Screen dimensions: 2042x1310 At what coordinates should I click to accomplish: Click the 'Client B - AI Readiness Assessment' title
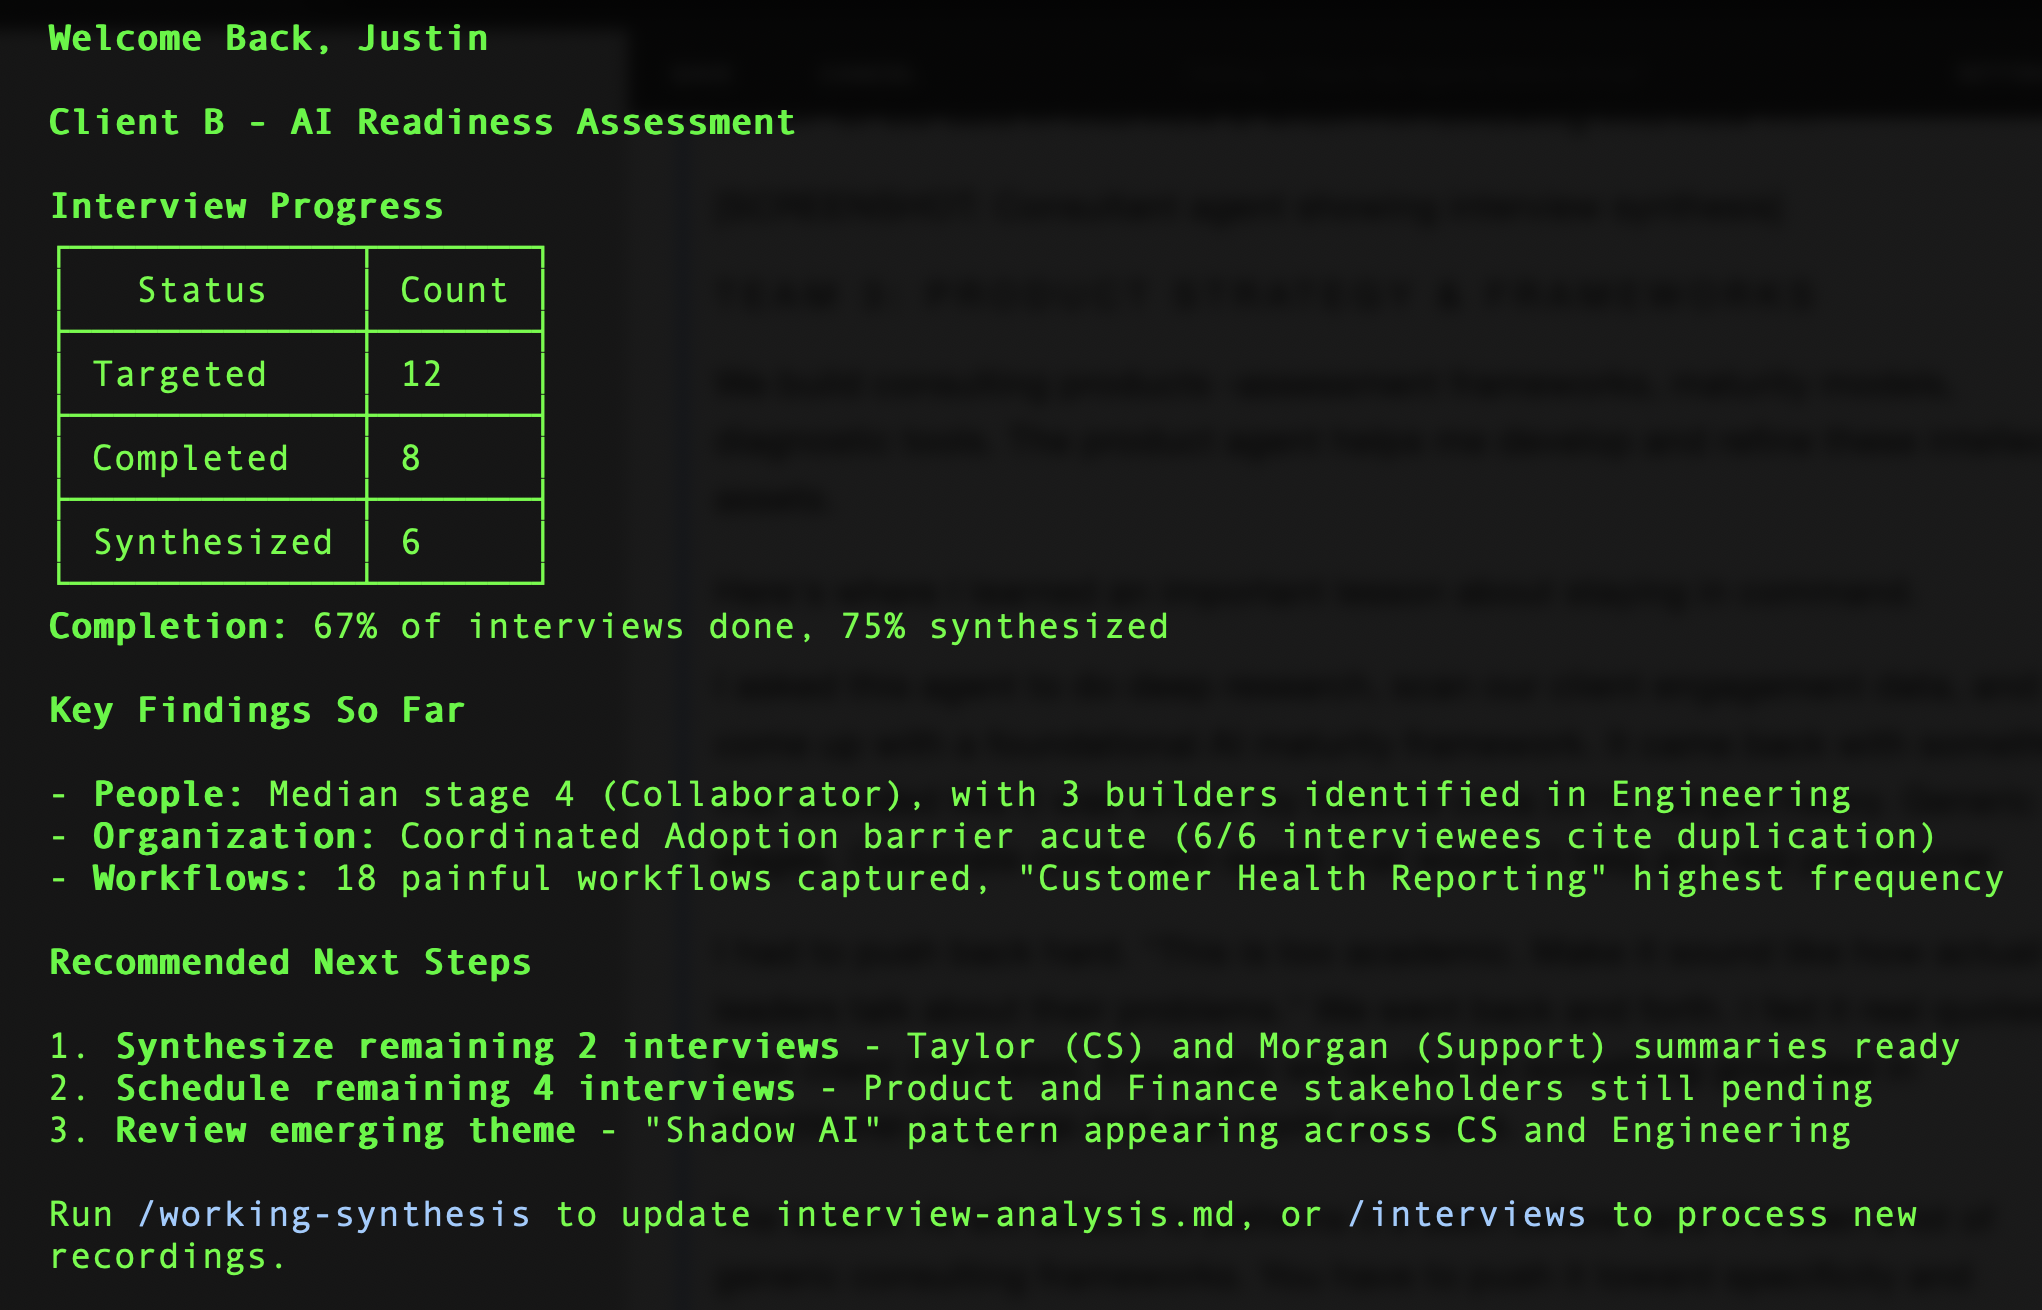point(422,122)
